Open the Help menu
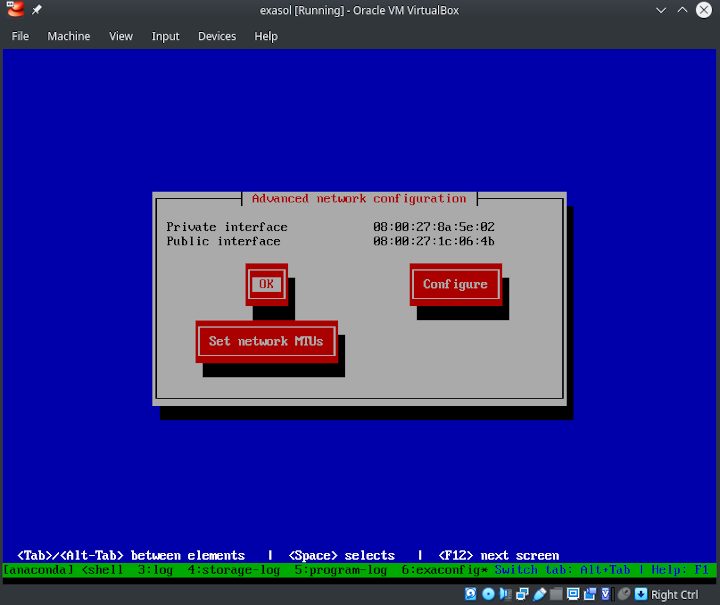 click(266, 36)
